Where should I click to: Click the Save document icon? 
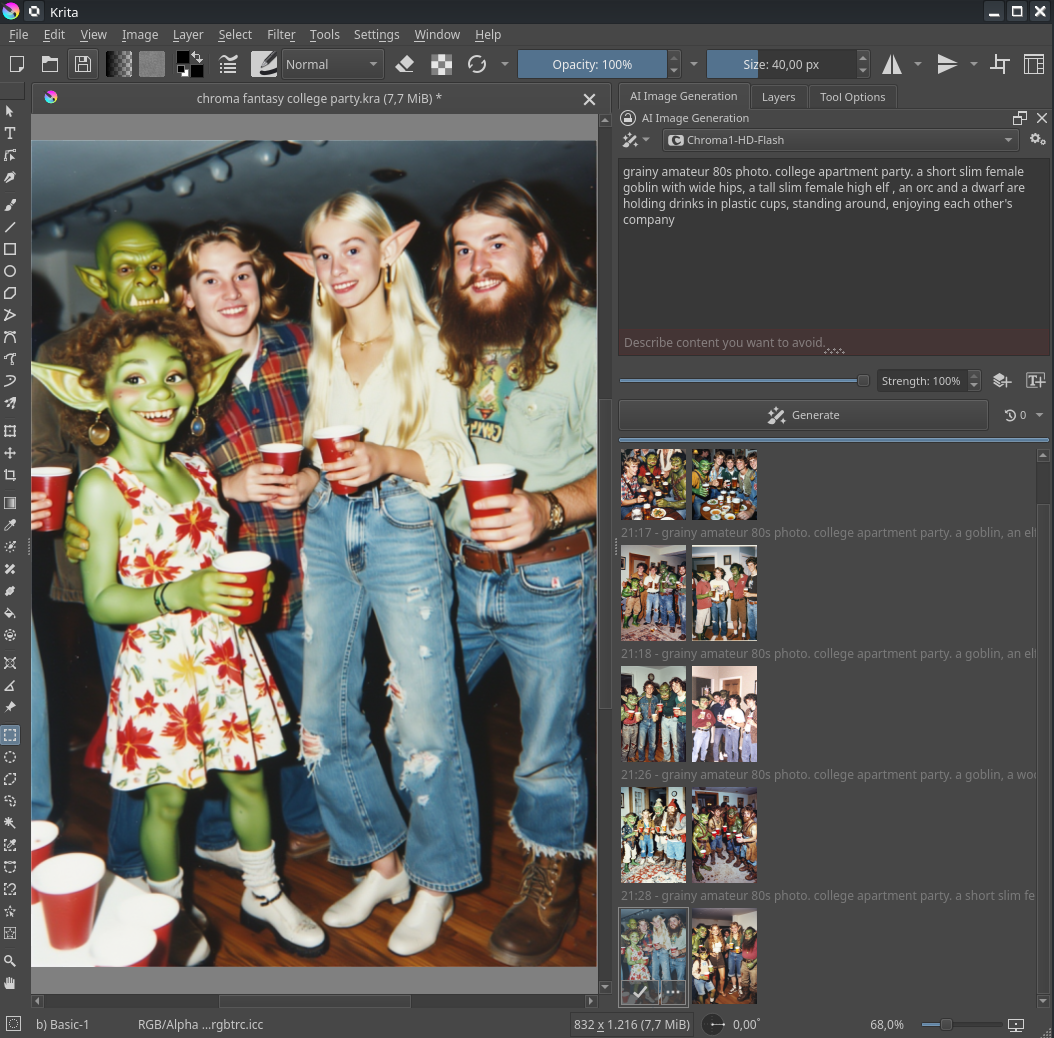pos(83,64)
